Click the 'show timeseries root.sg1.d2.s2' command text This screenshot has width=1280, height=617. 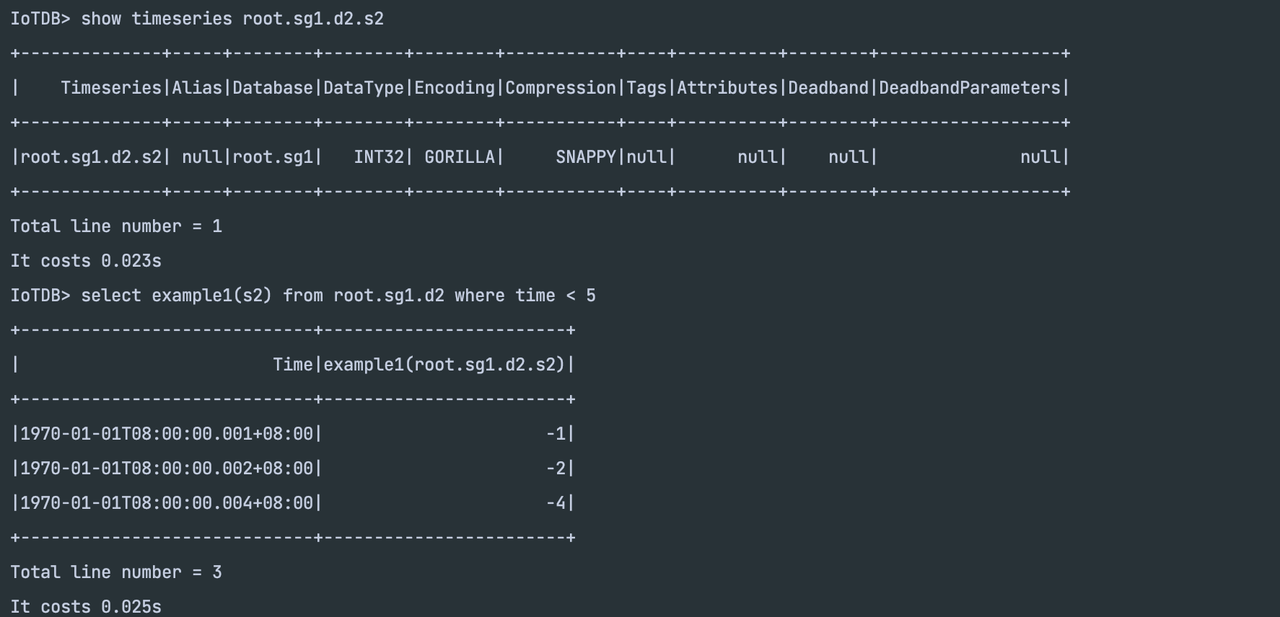(x=232, y=19)
